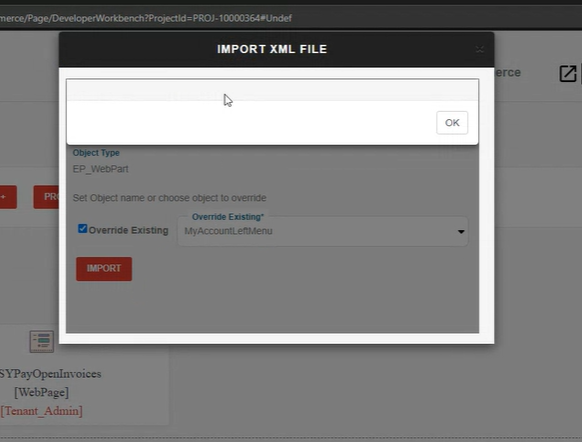
Task: Click the grey header of the alert box
Action: [x=272, y=90]
